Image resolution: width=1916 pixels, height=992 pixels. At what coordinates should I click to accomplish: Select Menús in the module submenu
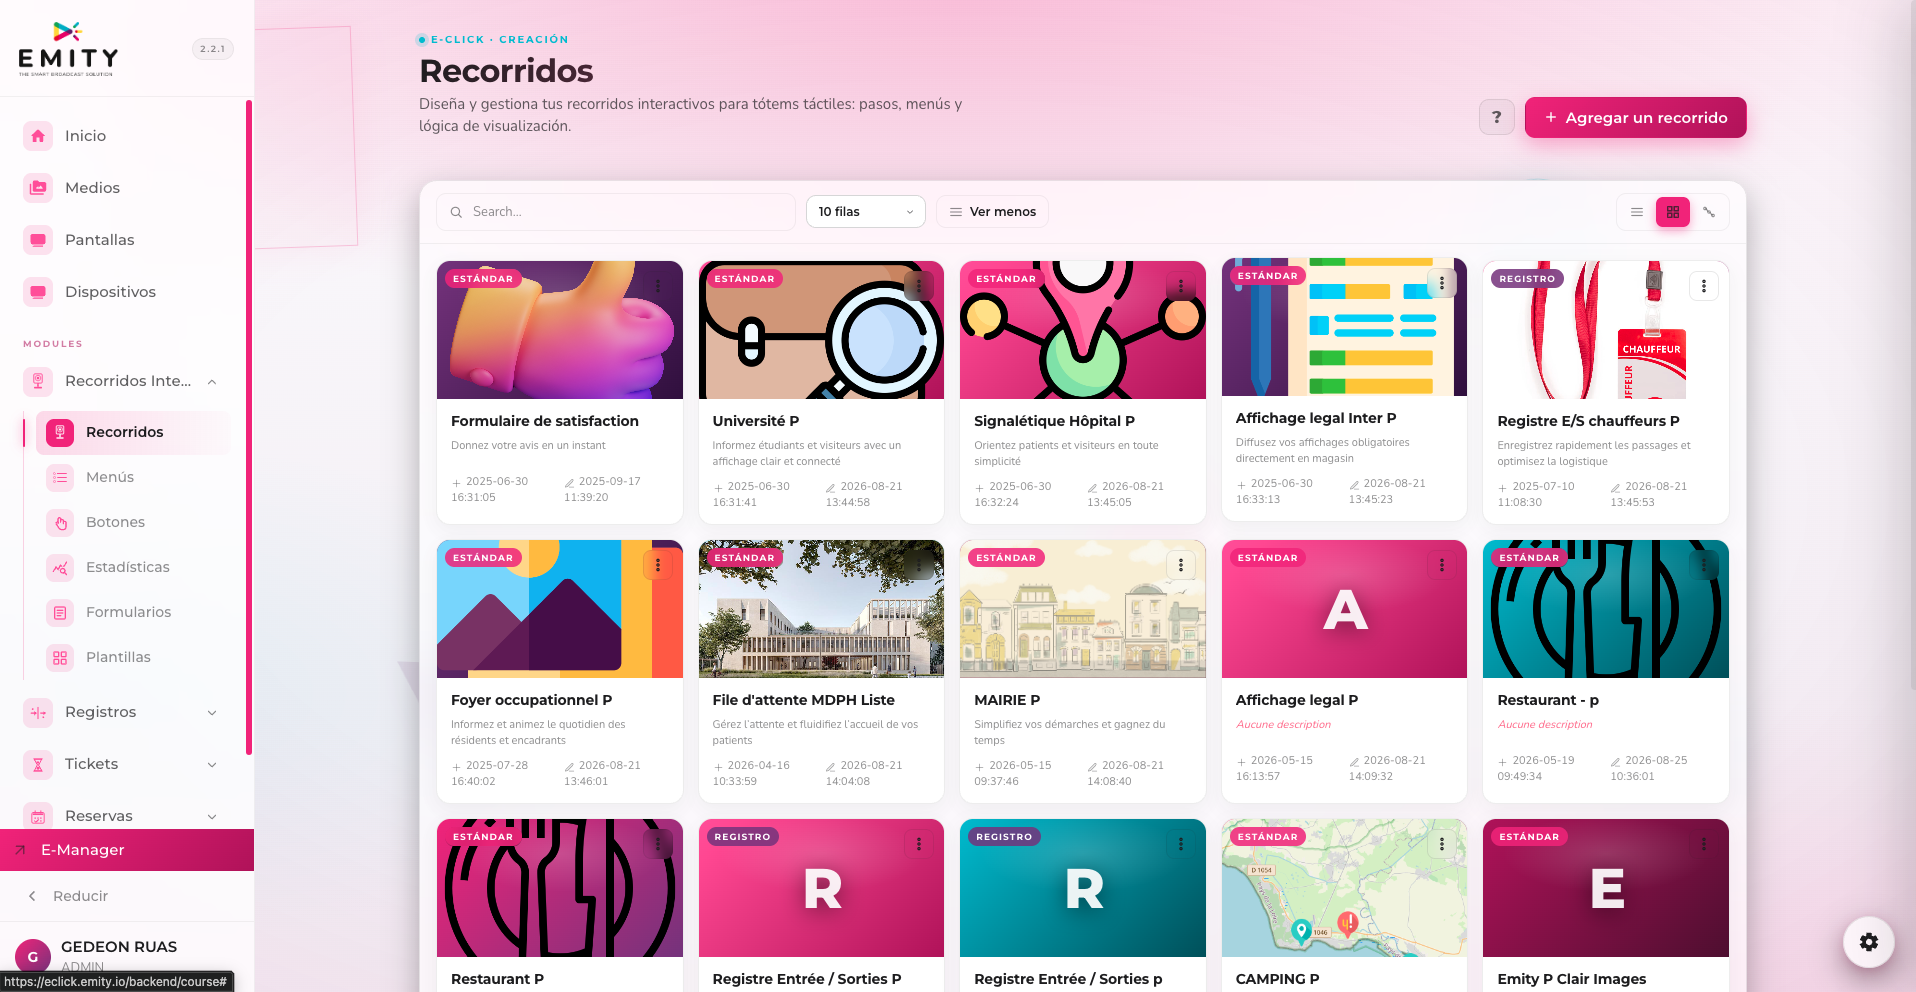click(110, 477)
